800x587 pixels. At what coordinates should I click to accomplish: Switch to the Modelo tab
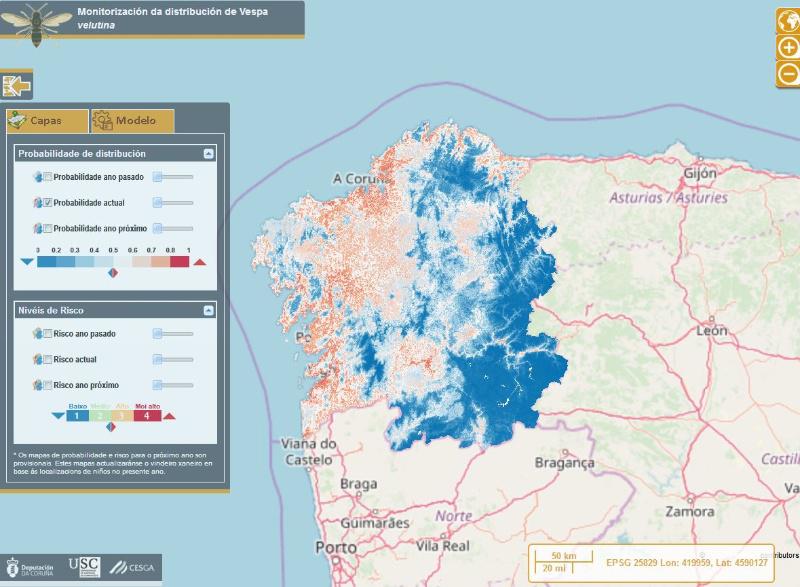pyautogui.click(x=132, y=121)
